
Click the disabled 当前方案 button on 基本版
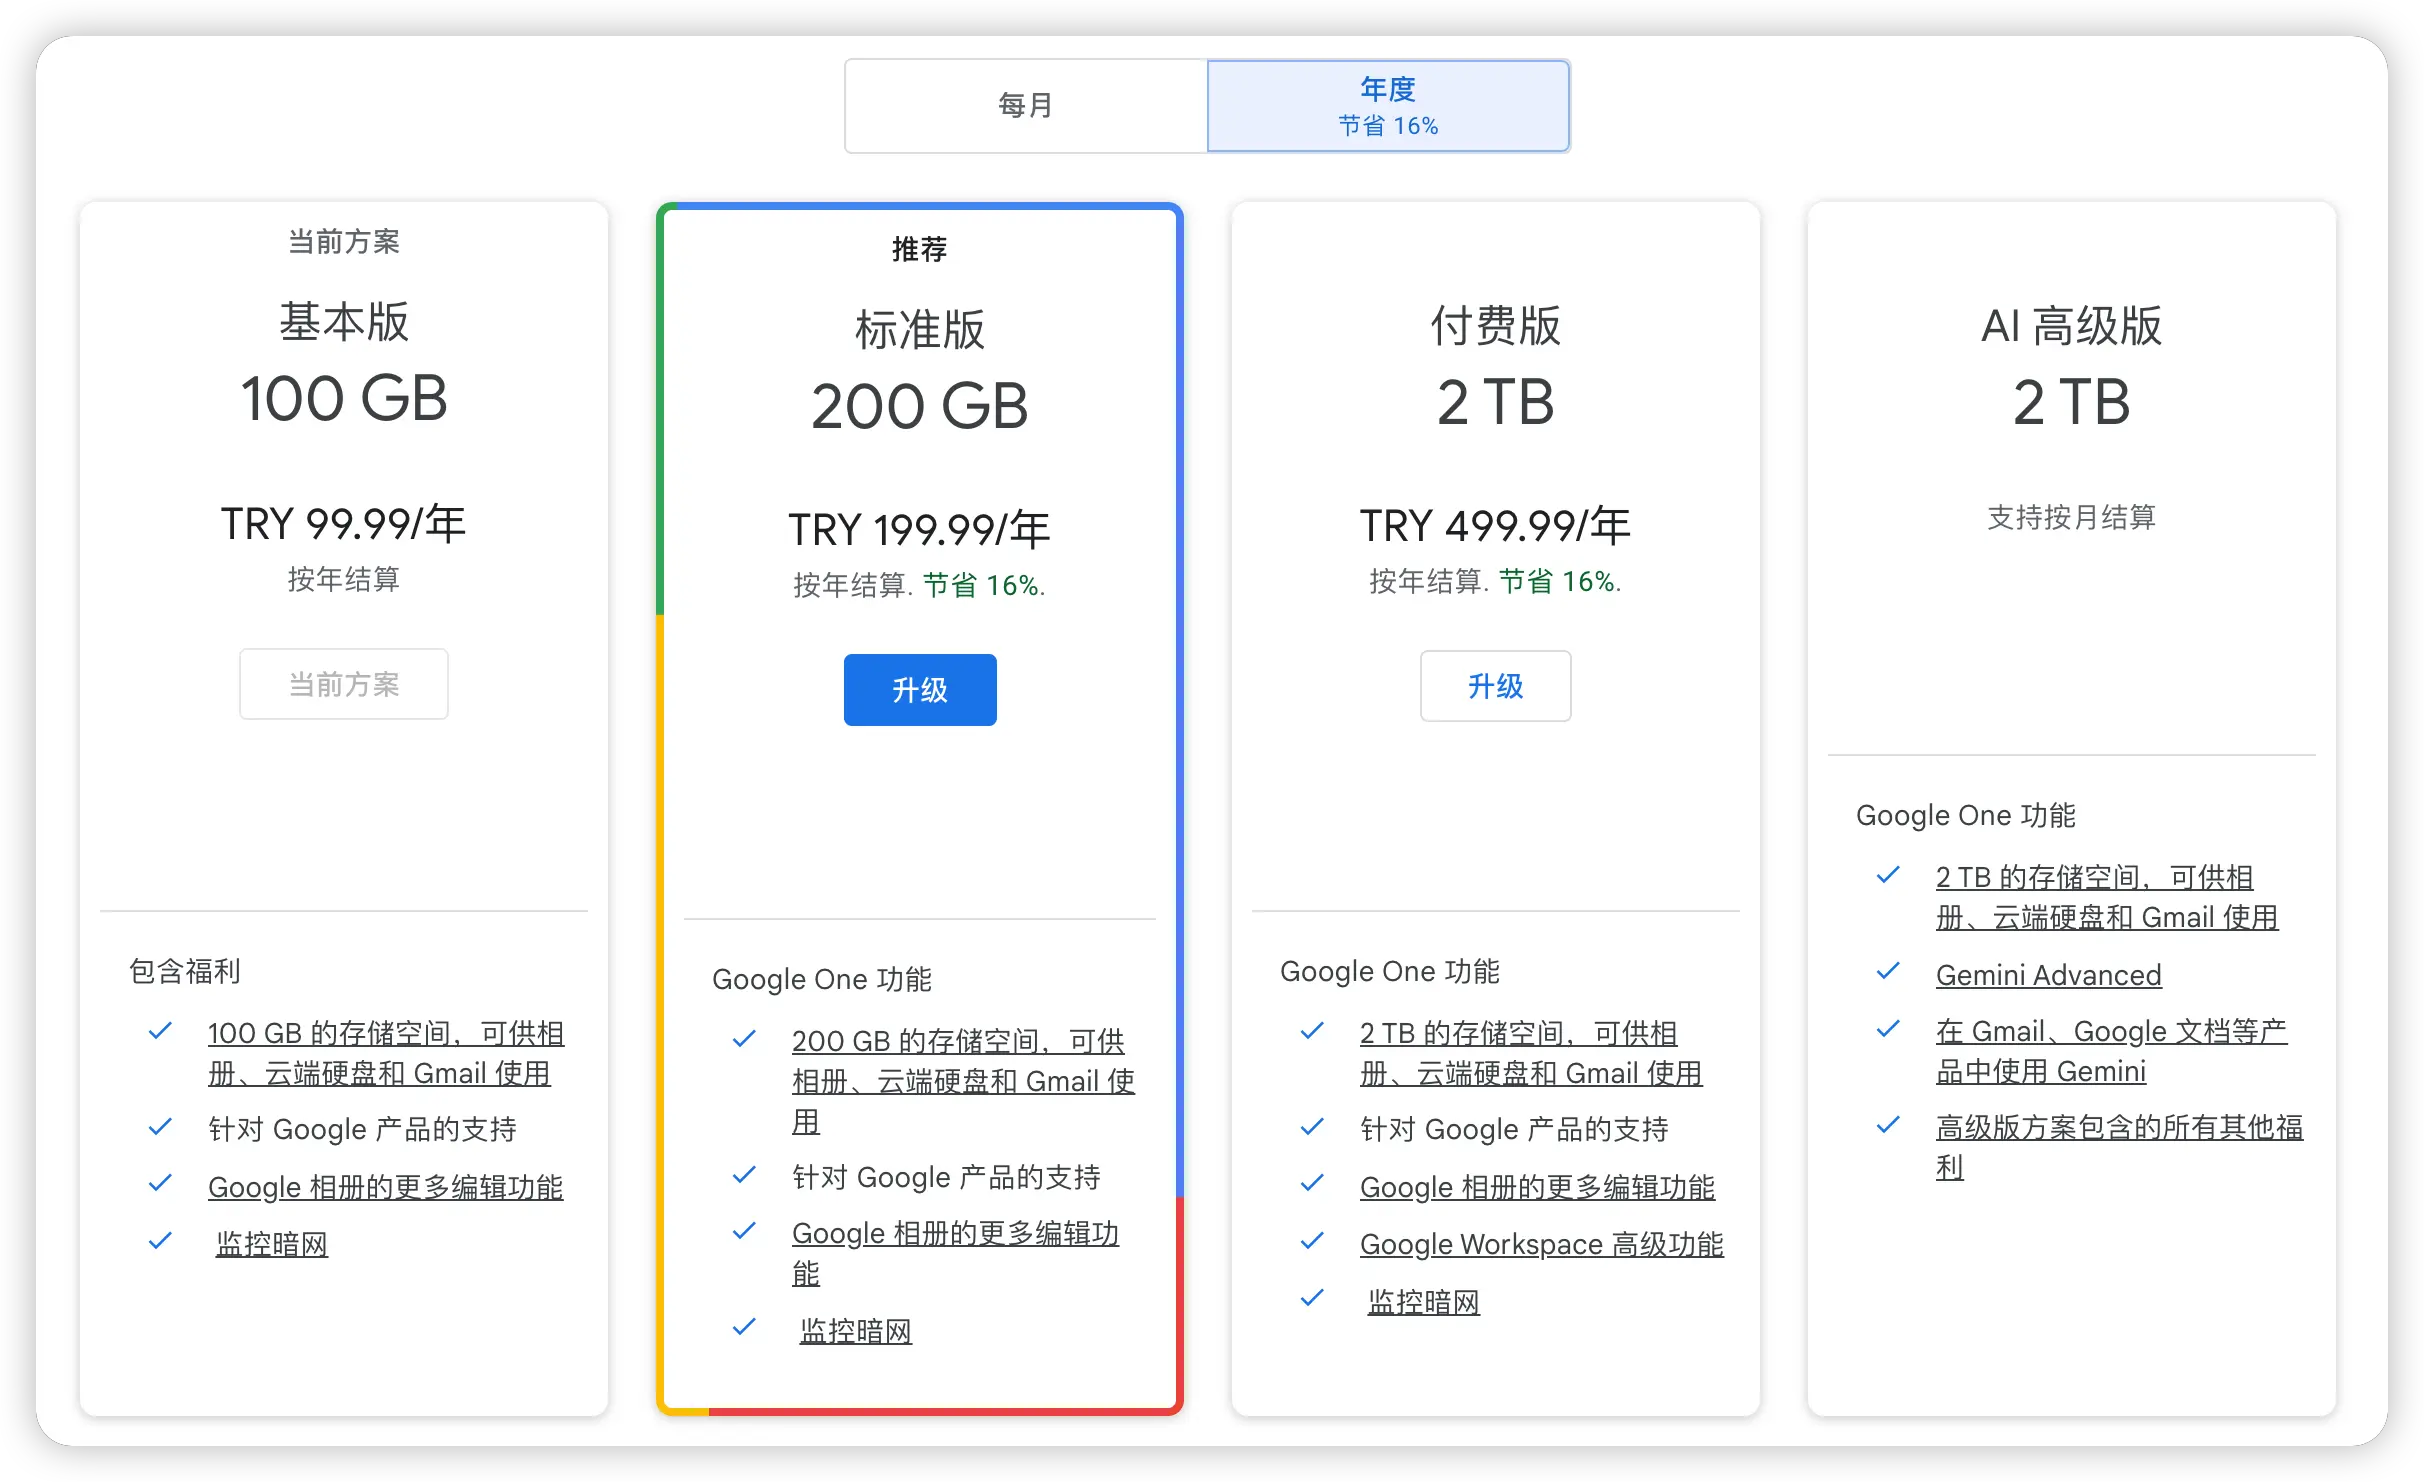click(x=344, y=684)
